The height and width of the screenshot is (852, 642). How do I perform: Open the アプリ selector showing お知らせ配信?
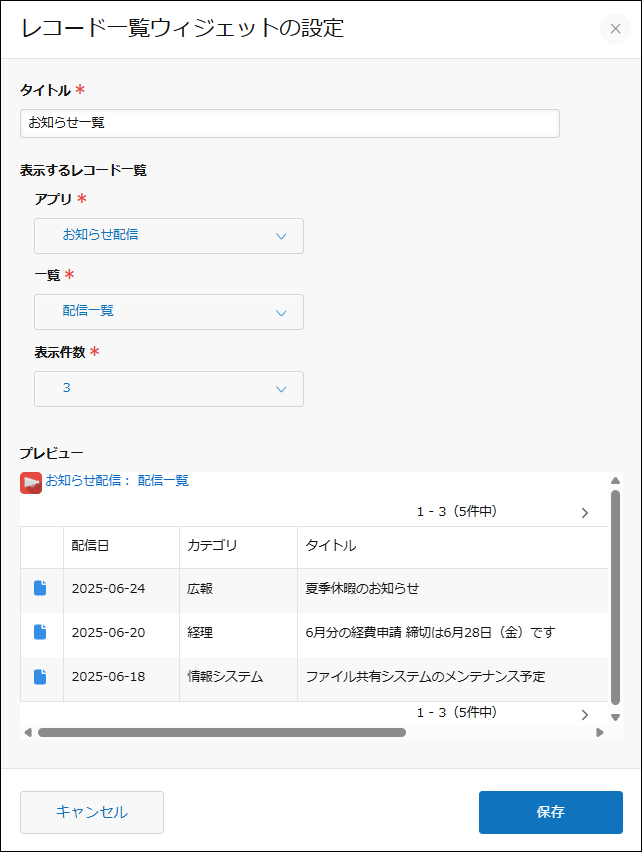[x=168, y=236]
